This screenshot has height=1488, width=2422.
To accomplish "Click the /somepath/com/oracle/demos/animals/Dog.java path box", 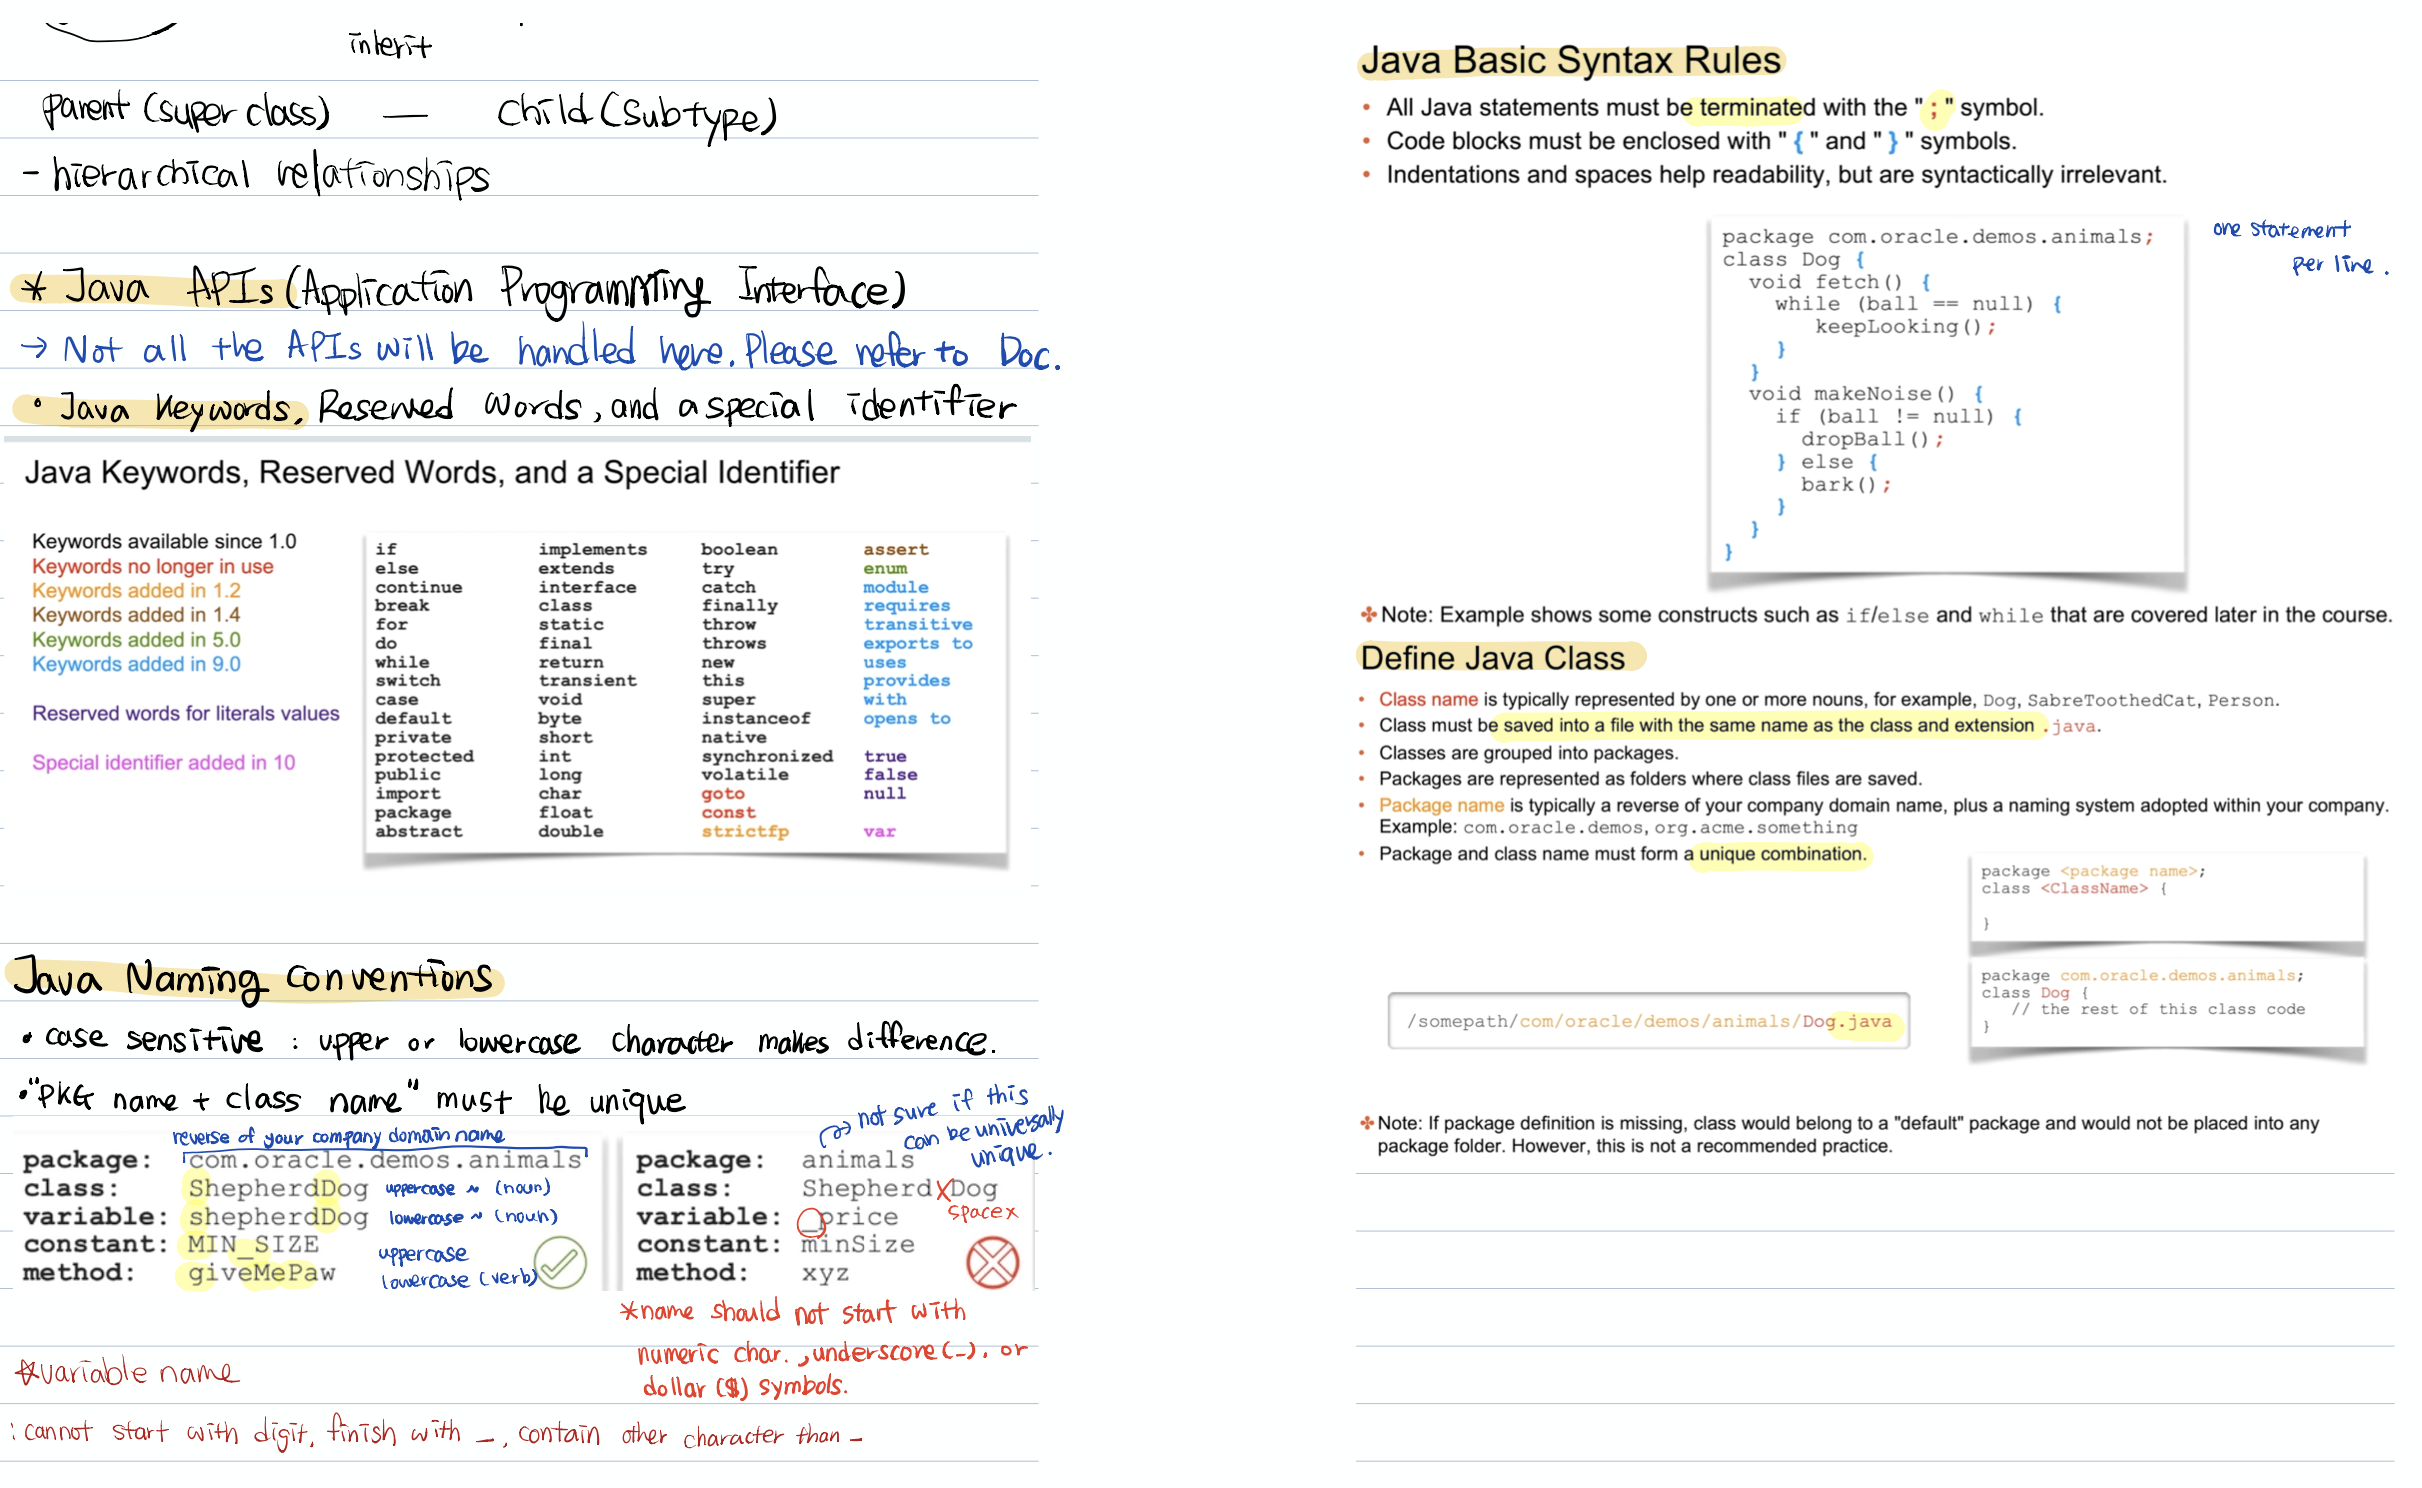I will click(x=1648, y=1021).
